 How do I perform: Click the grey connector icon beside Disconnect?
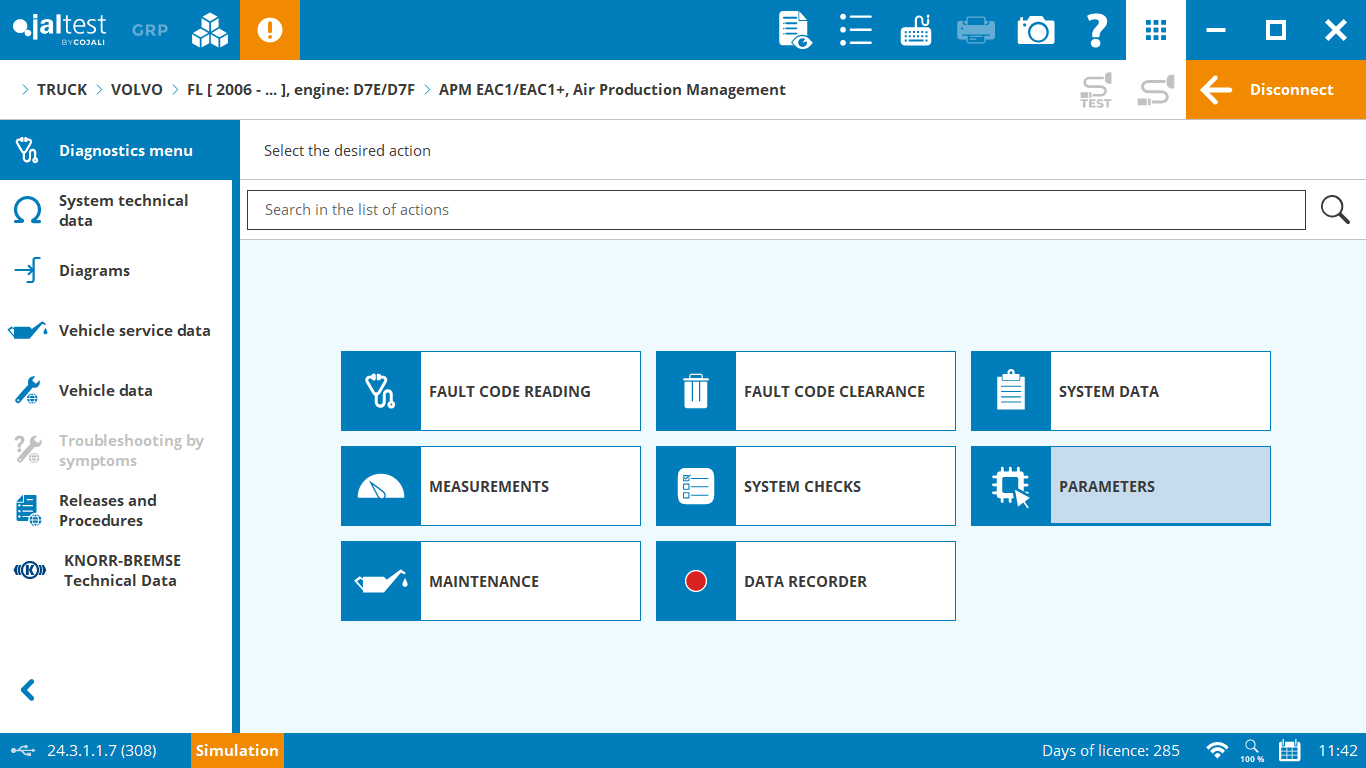(1156, 90)
